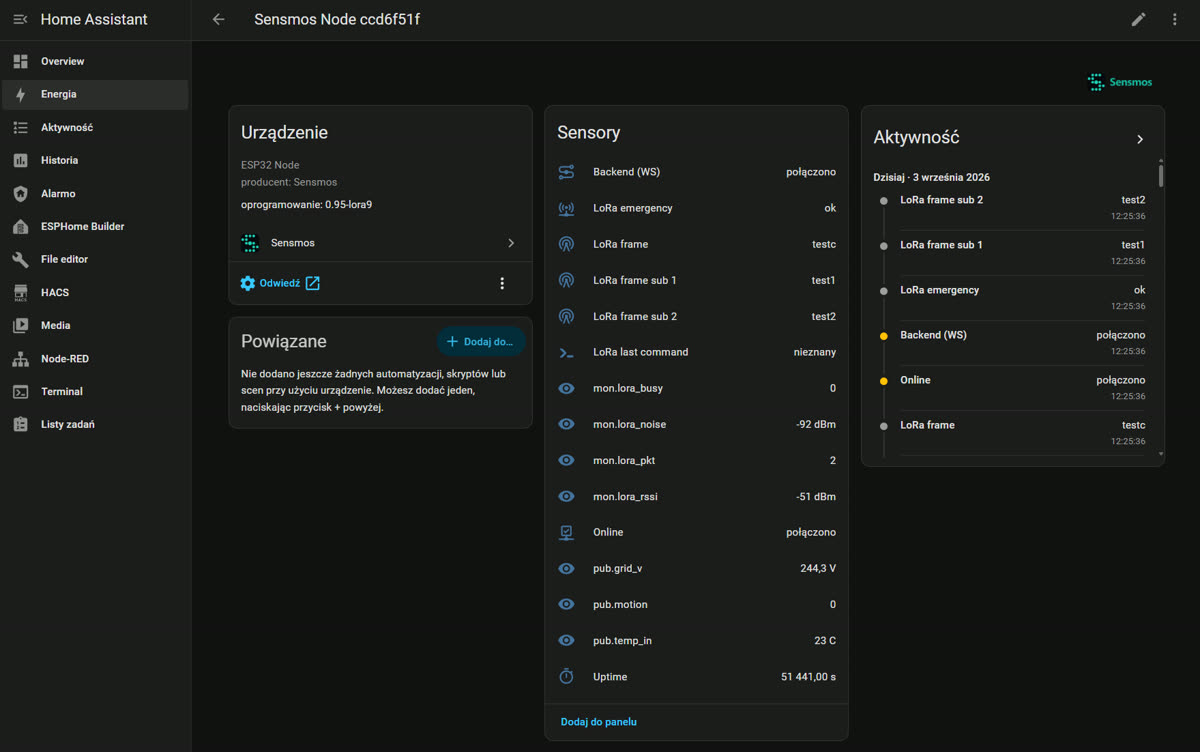This screenshot has width=1200, height=752.
Task: Click the Node-RED network icon
Action: 20,359
